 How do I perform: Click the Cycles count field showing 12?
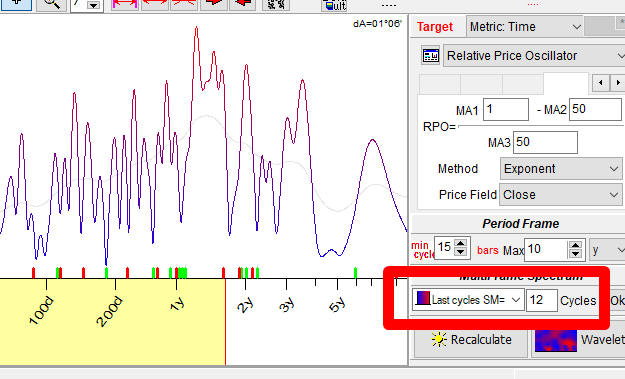pyautogui.click(x=541, y=300)
